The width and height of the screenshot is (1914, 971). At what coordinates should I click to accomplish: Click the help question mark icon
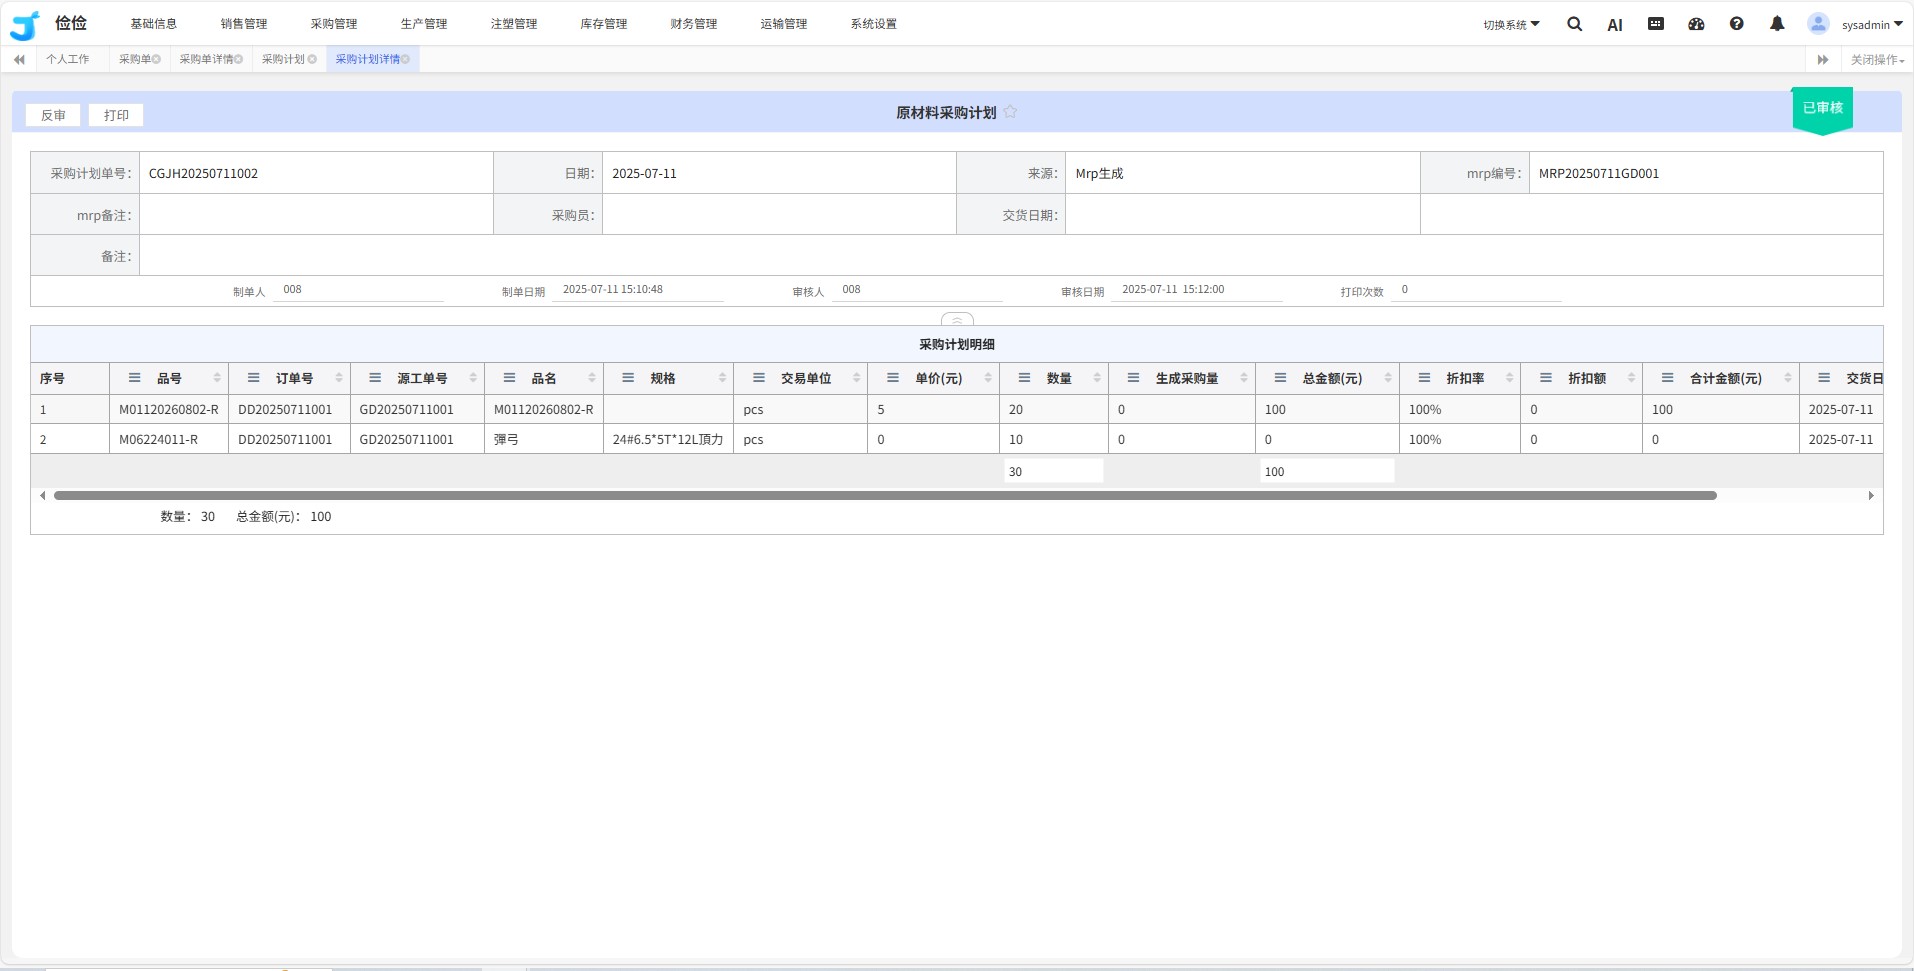(1736, 24)
